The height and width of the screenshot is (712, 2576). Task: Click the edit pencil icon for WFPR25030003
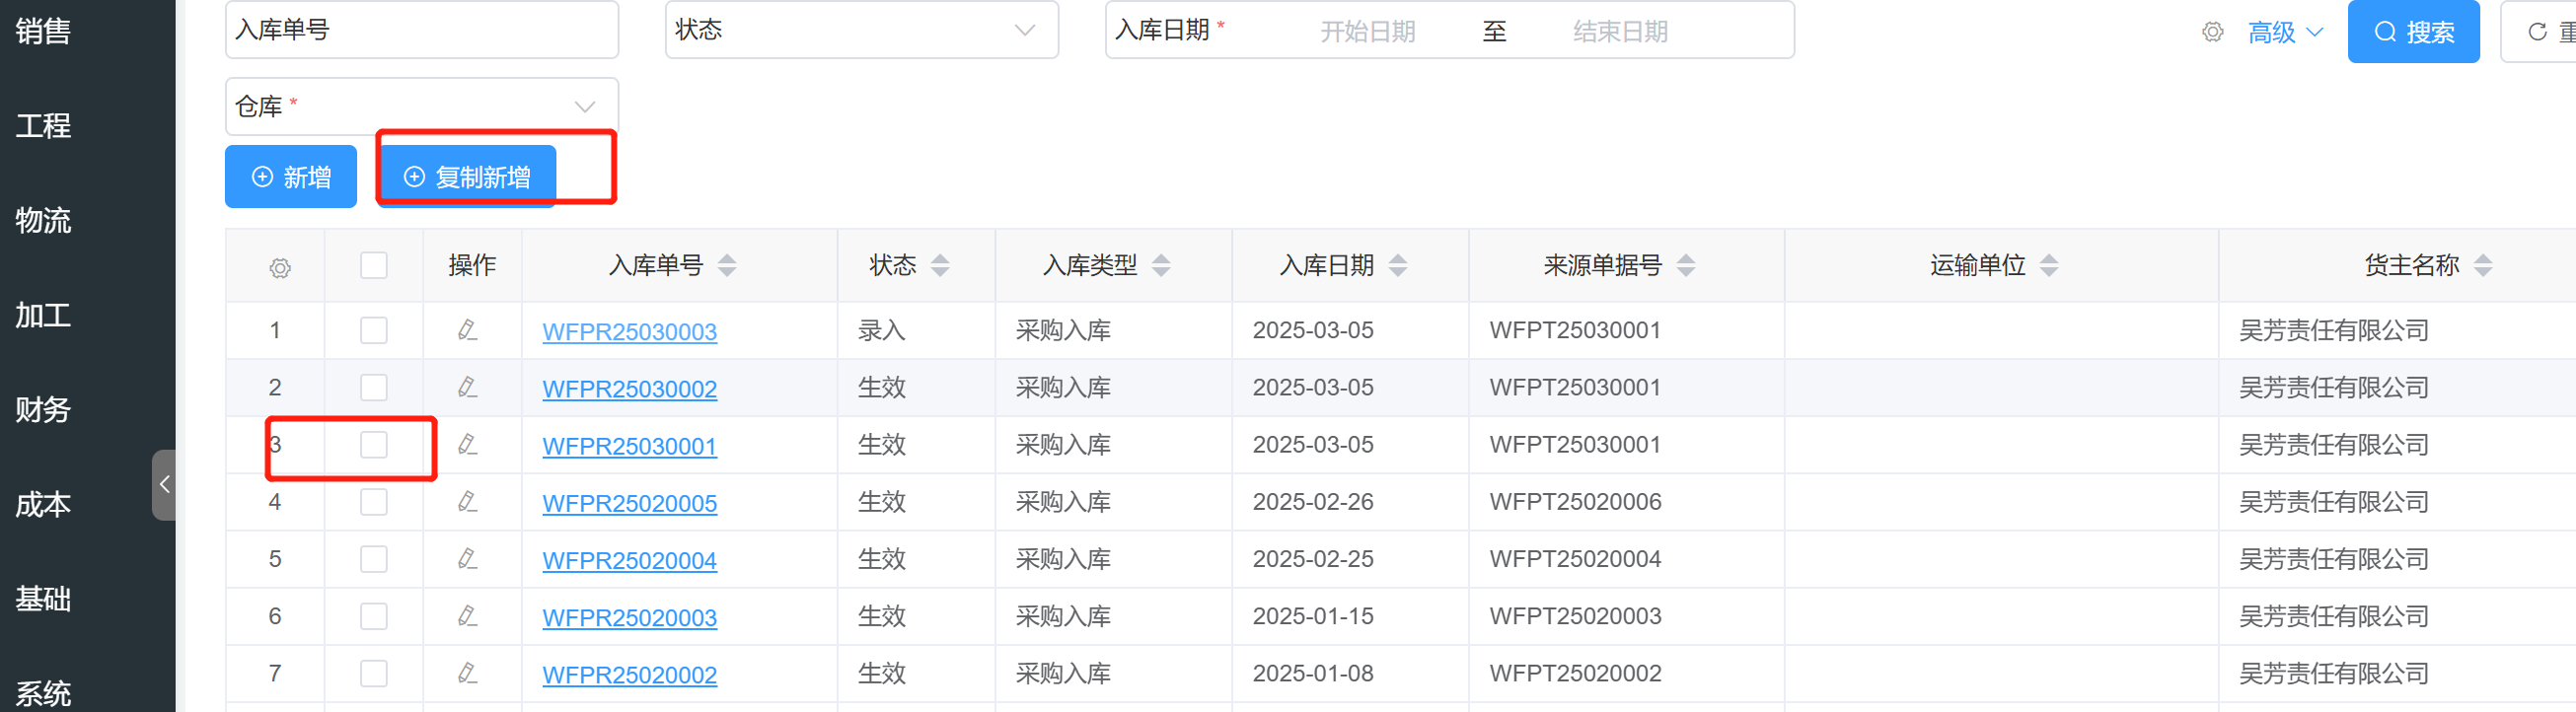(467, 330)
